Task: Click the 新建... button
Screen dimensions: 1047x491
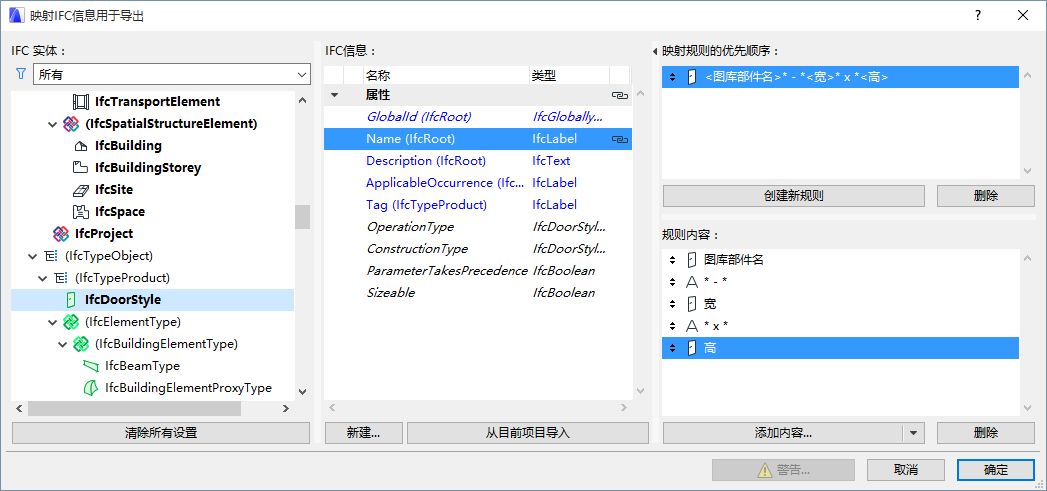Action: pyautogui.click(x=364, y=433)
